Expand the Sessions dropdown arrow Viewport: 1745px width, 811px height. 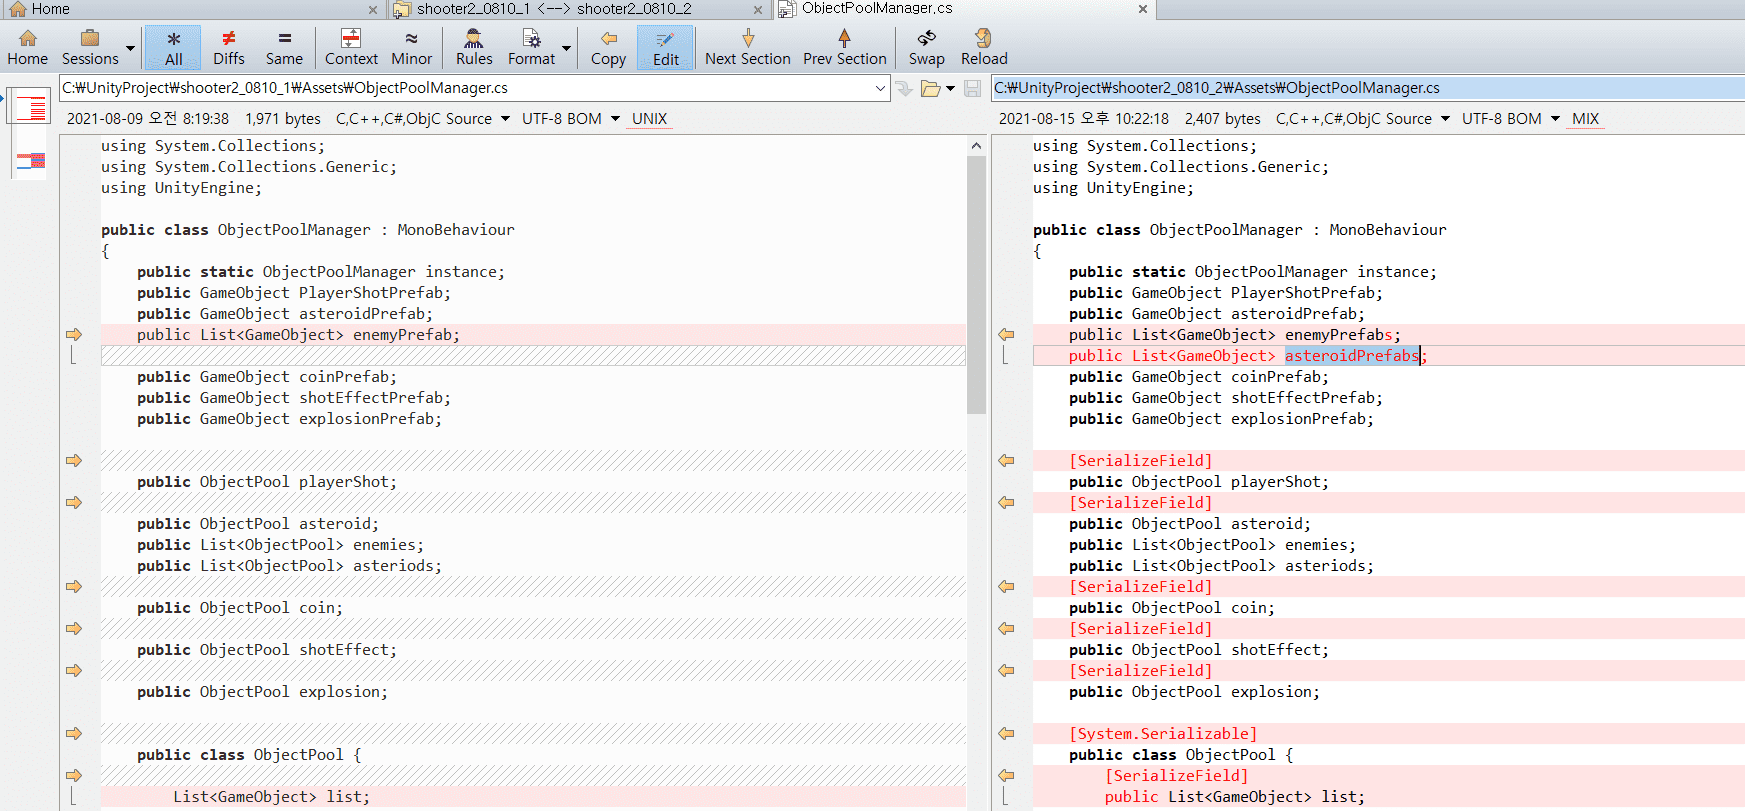pyautogui.click(x=130, y=48)
